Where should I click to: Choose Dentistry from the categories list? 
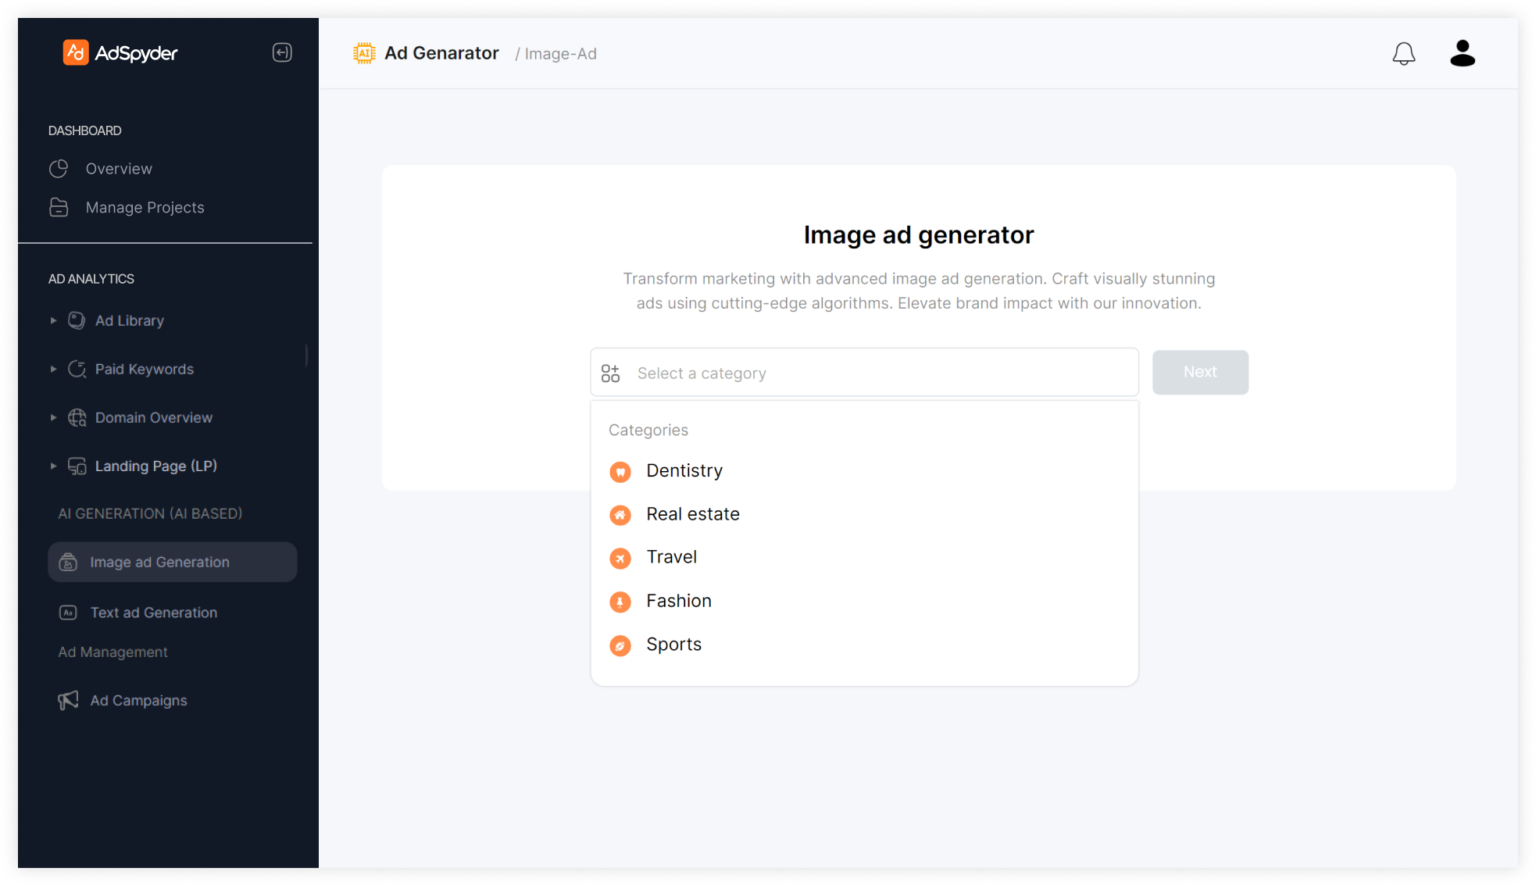[x=684, y=471]
